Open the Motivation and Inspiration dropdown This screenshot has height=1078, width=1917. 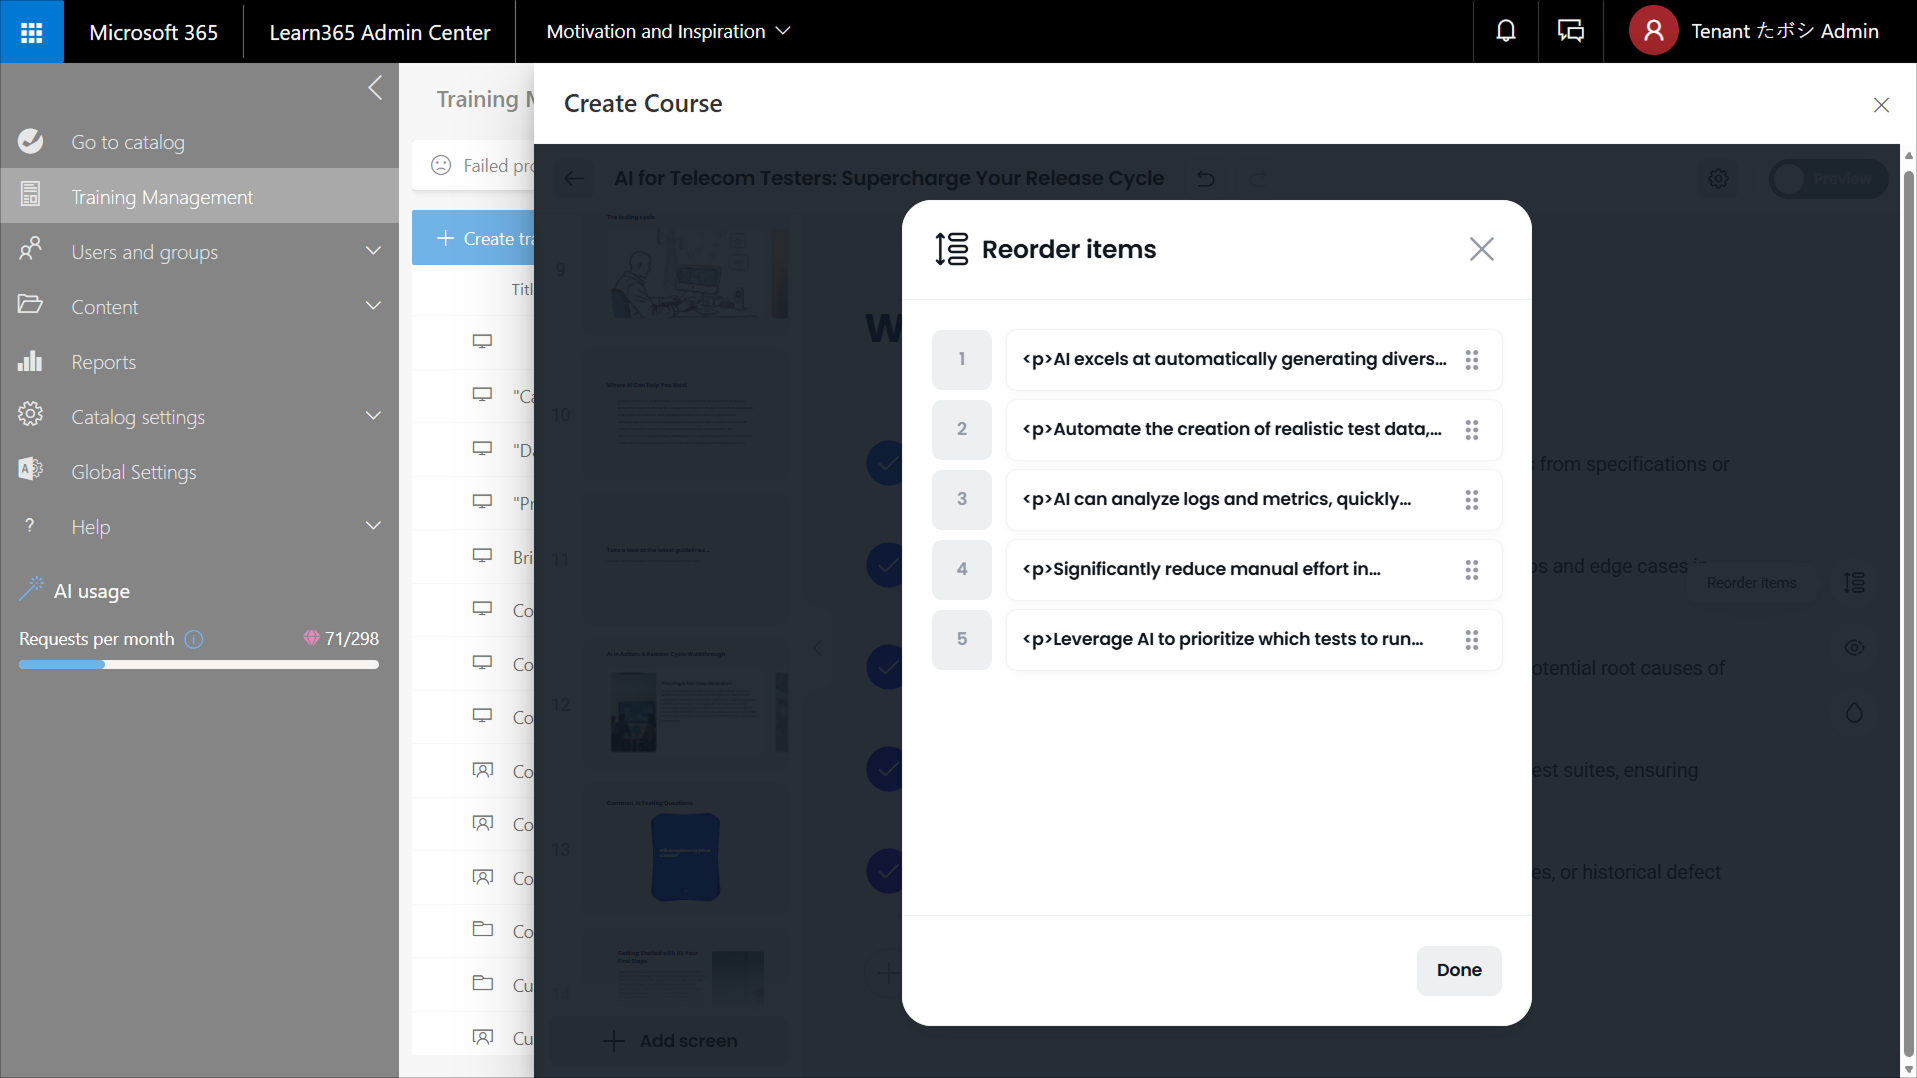point(667,32)
